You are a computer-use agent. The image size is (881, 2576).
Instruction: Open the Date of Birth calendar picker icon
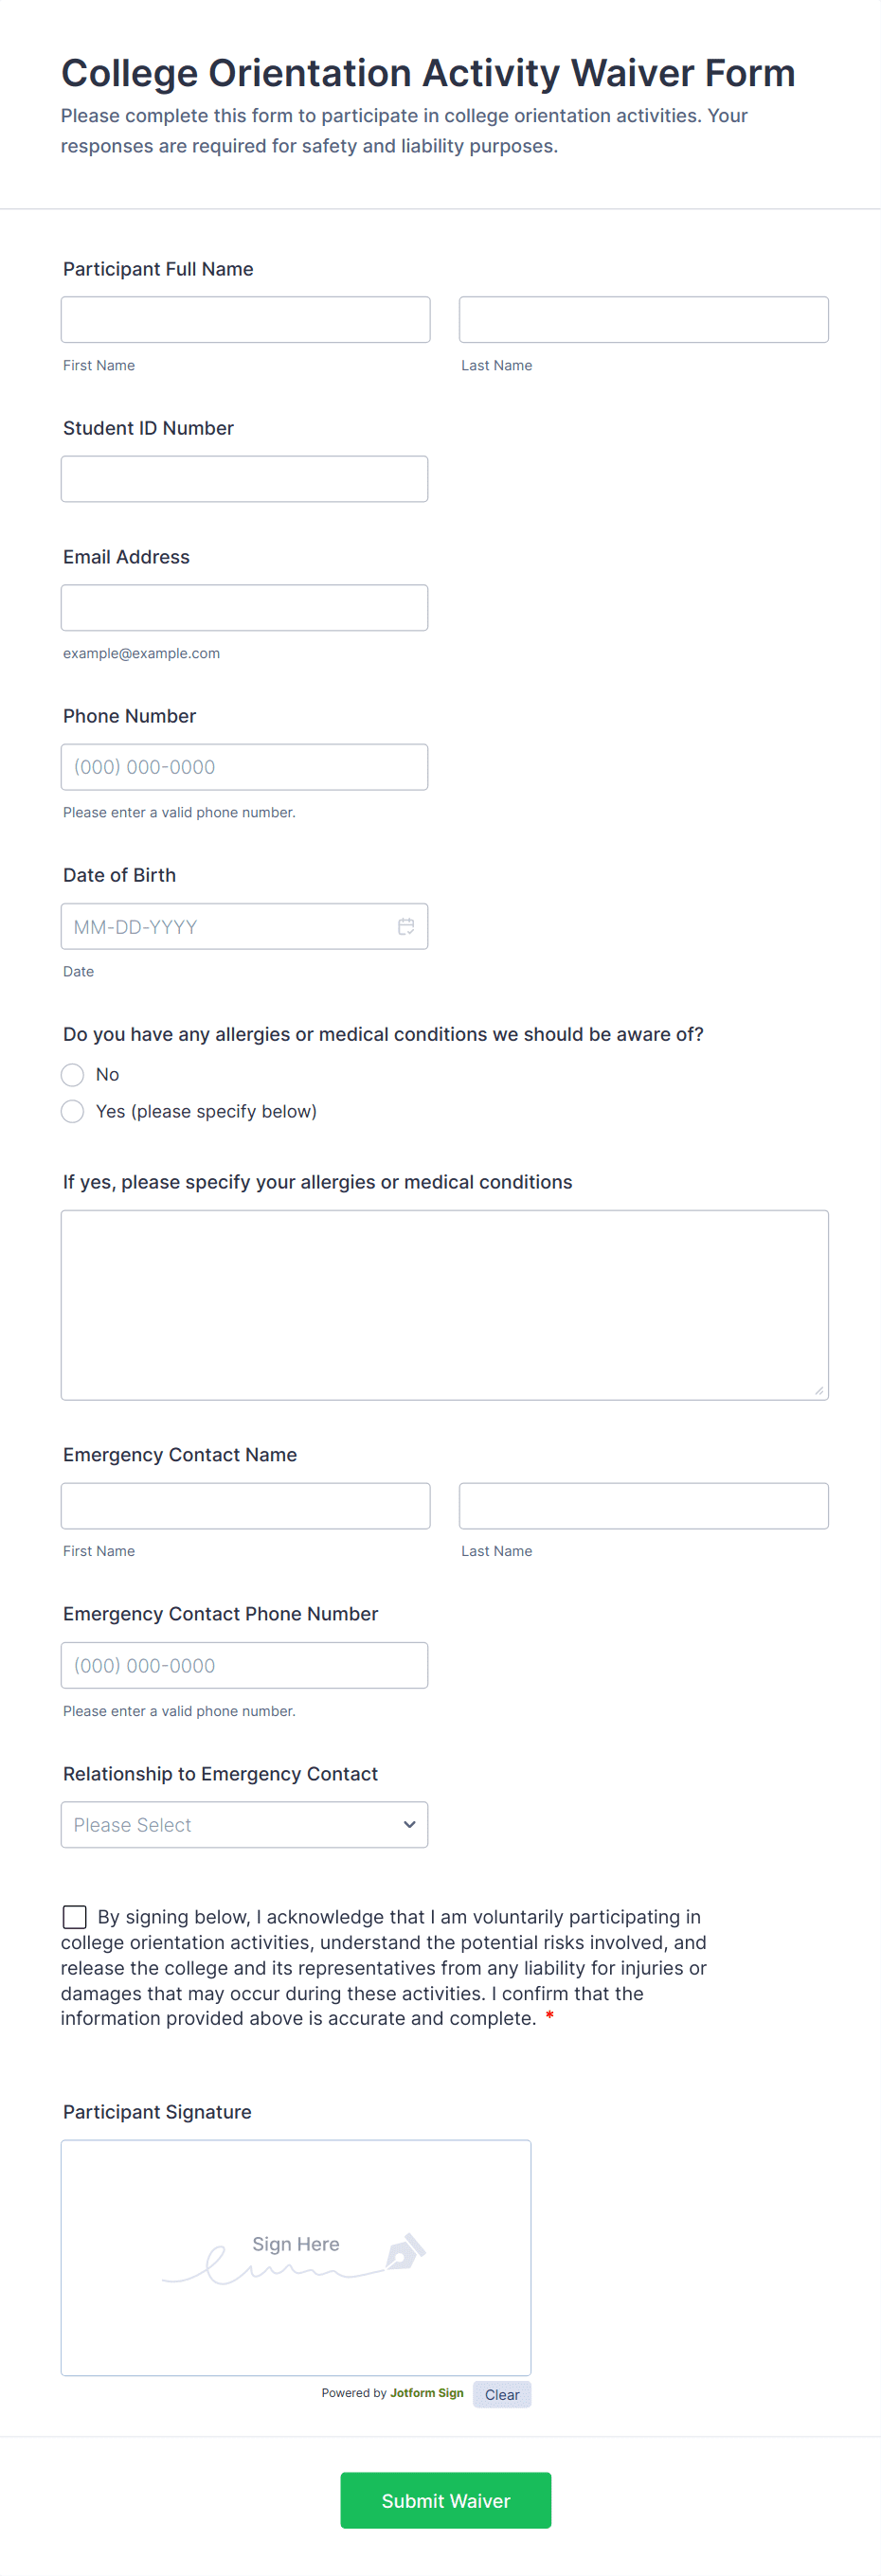pos(406,926)
